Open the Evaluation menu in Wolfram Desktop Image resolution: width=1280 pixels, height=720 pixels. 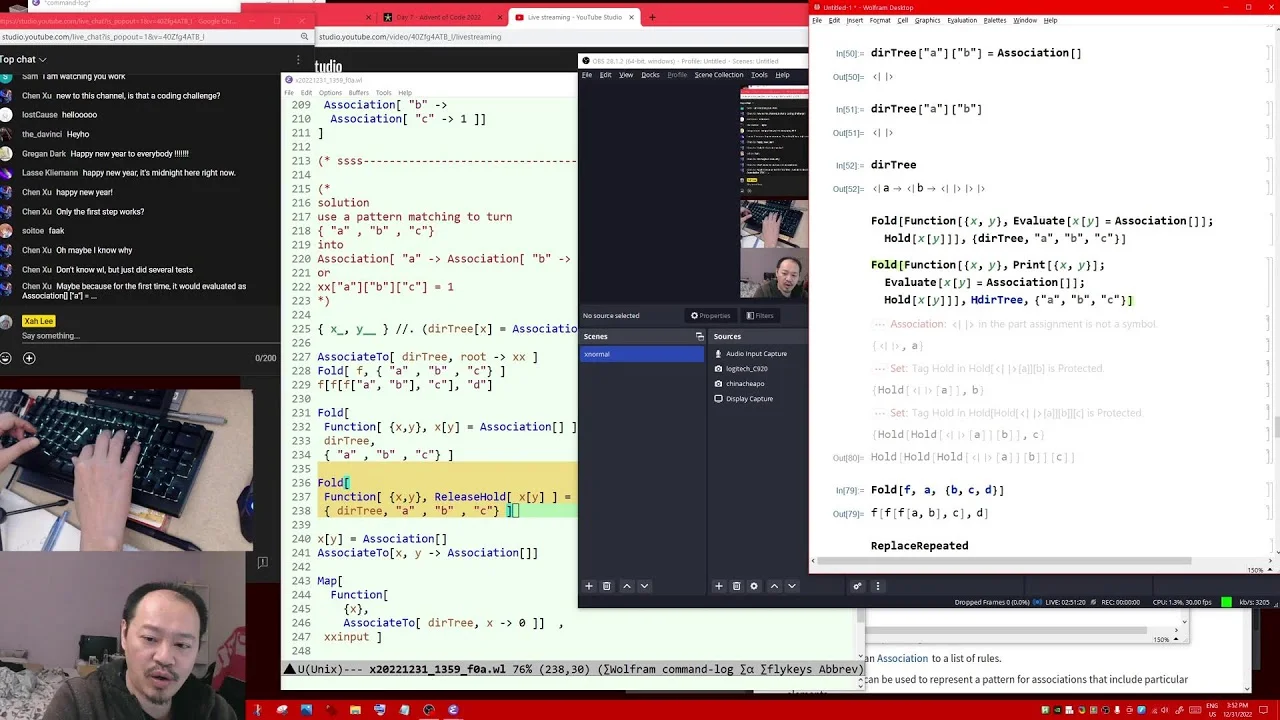(962, 20)
